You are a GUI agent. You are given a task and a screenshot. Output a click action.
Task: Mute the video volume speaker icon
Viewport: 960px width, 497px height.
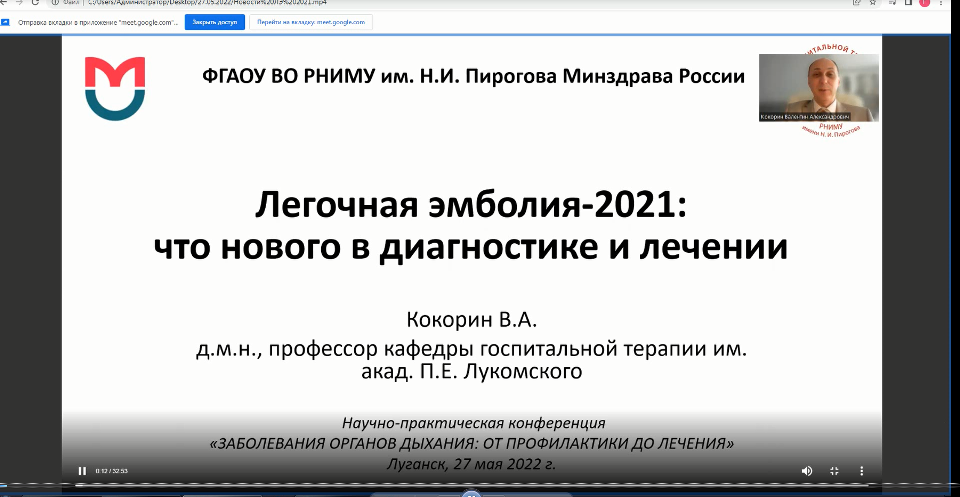[807, 471]
